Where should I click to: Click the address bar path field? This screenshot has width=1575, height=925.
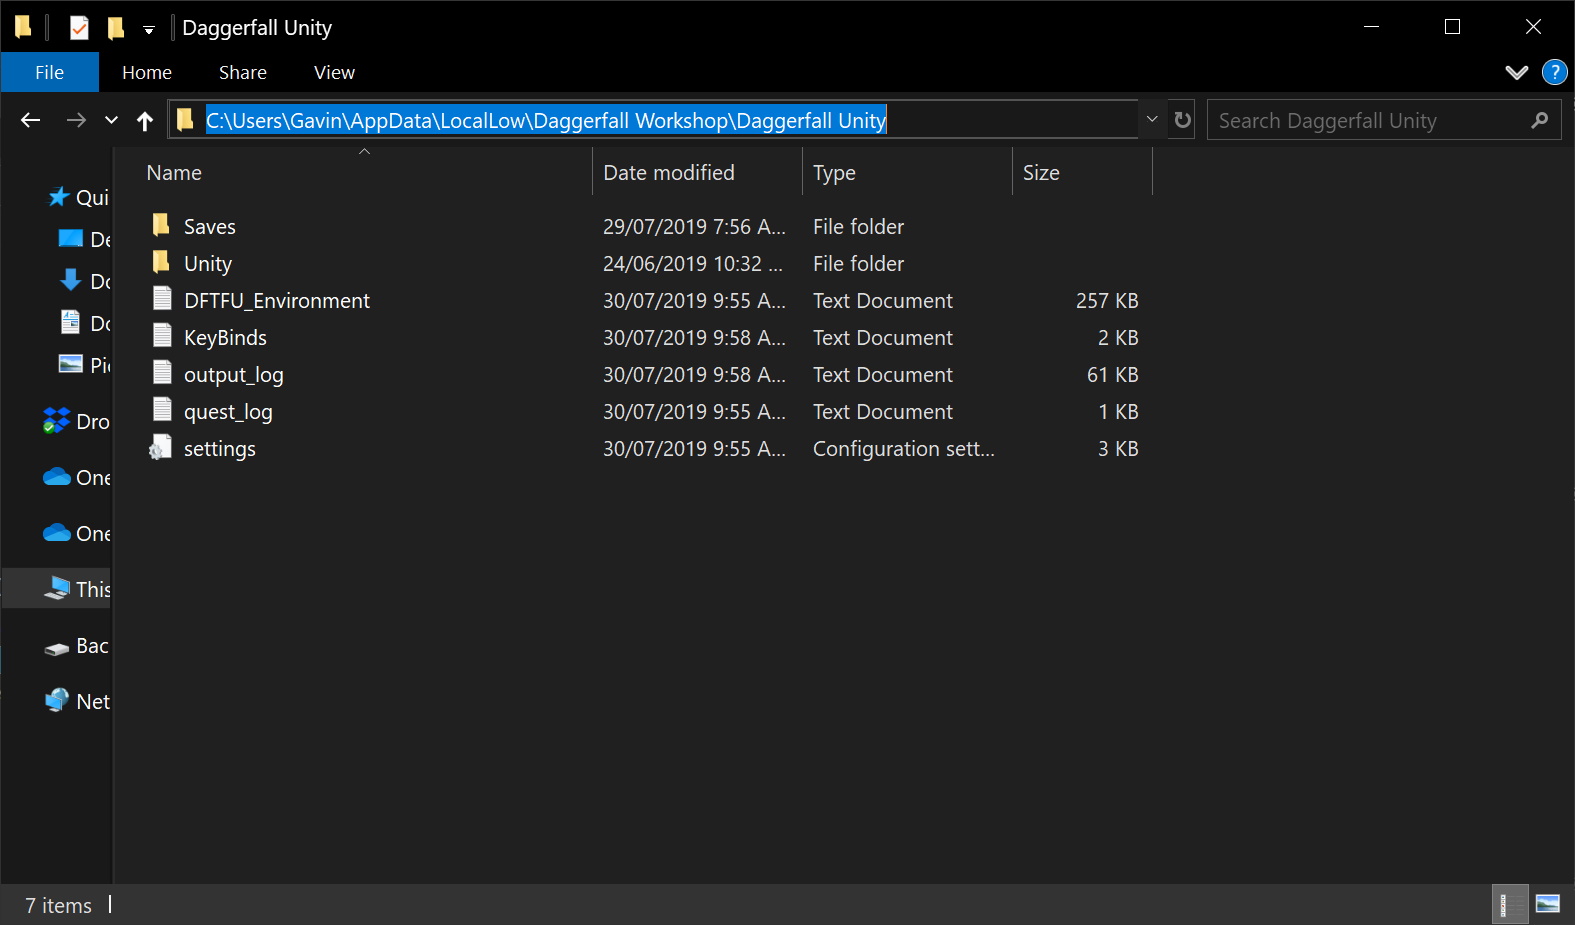[x=653, y=120]
